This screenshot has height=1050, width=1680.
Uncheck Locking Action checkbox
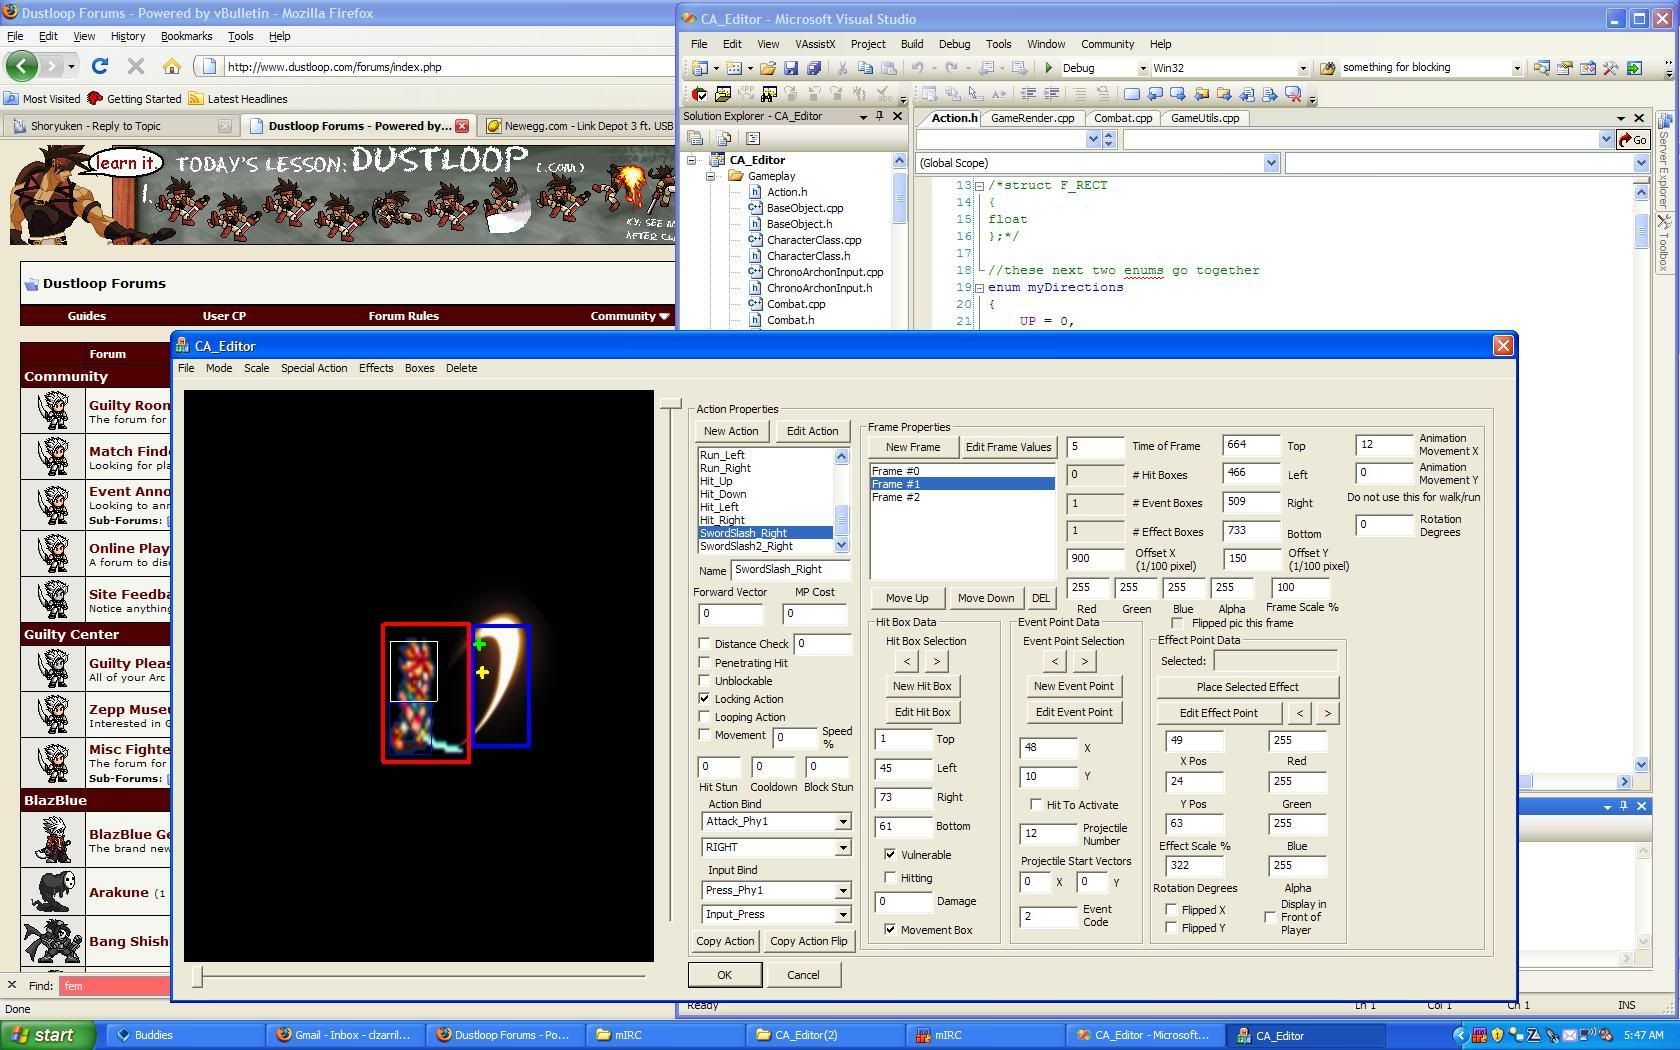[704, 699]
